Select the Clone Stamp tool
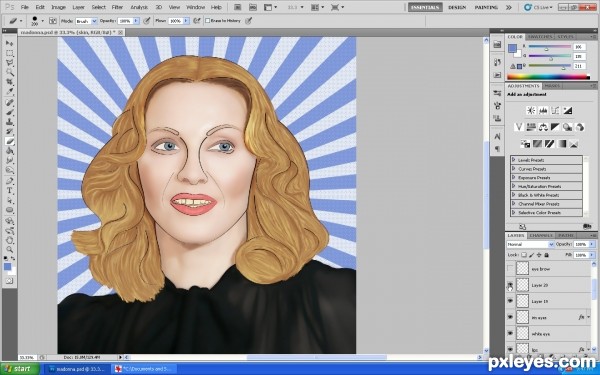The image size is (600, 375). 10,122
